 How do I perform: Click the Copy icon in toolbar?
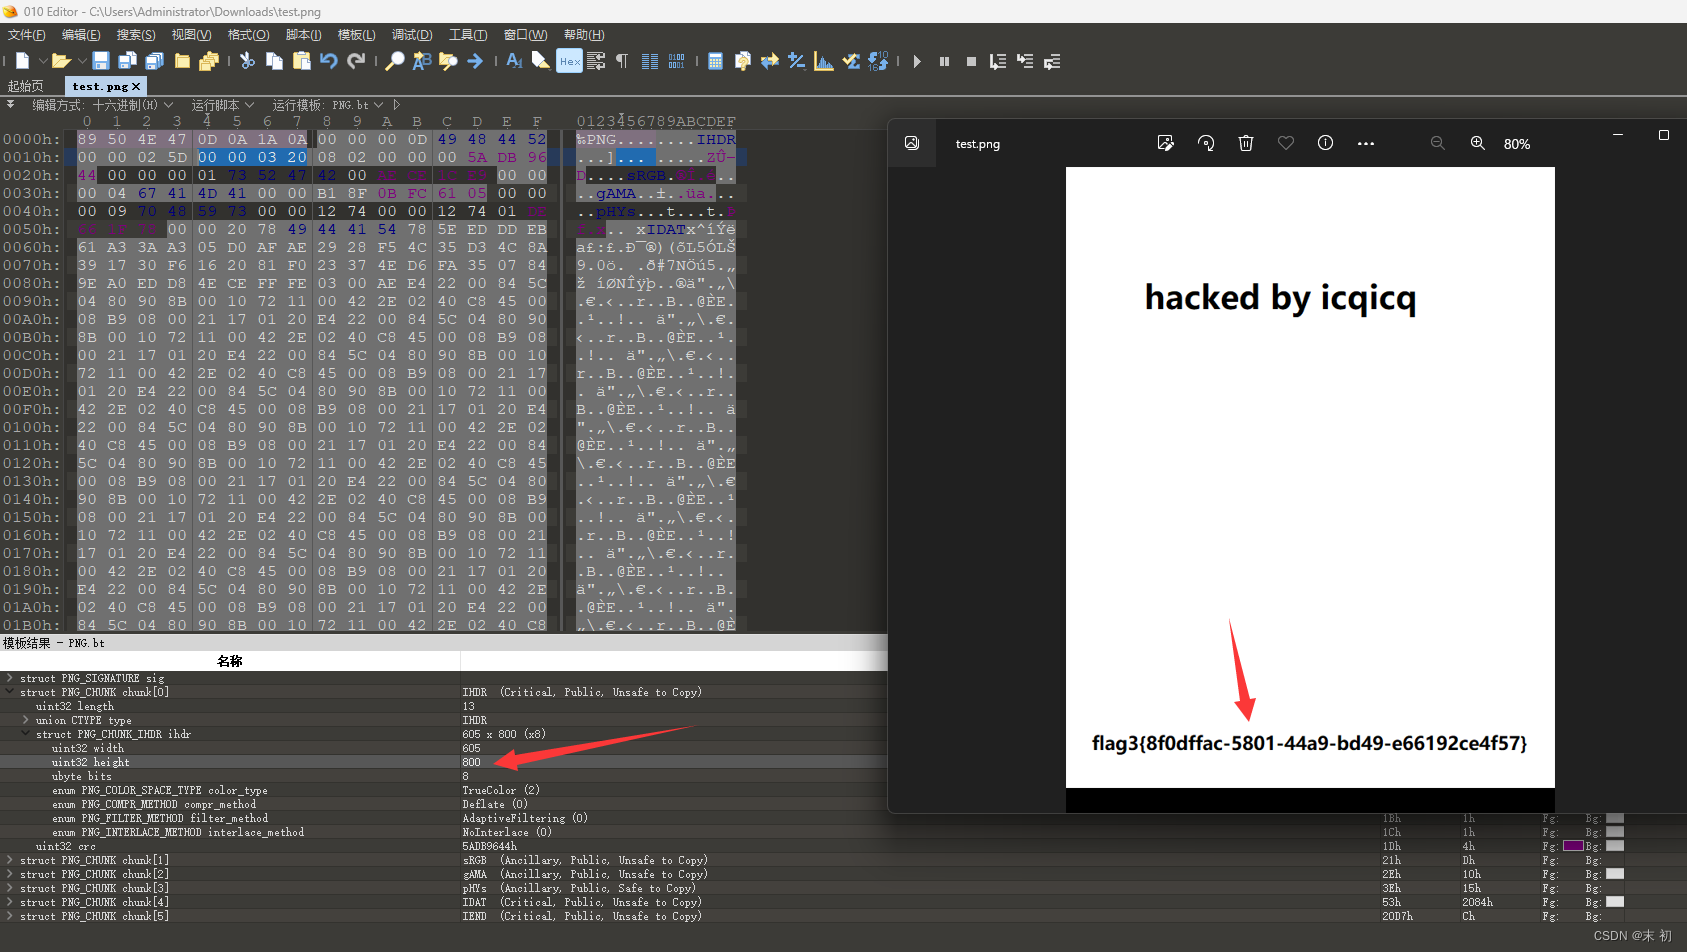coord(274,61)
